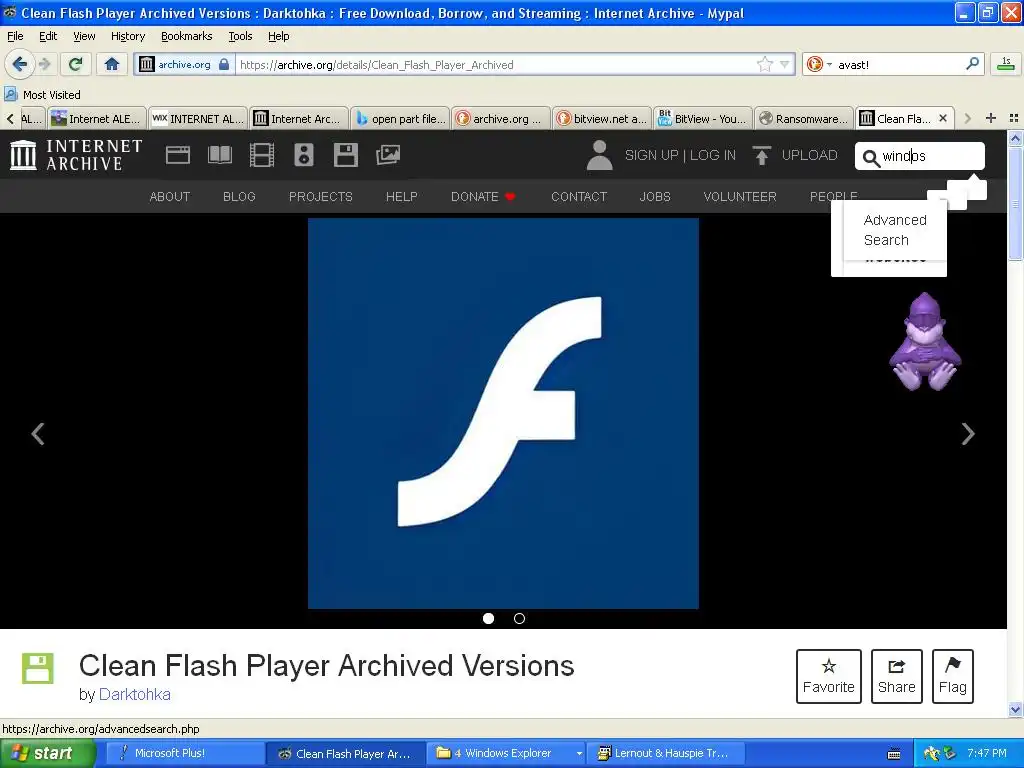This screenshot has width=1024, height=768.
Task: Close the Clean Fla... tab
Action: 943,118
